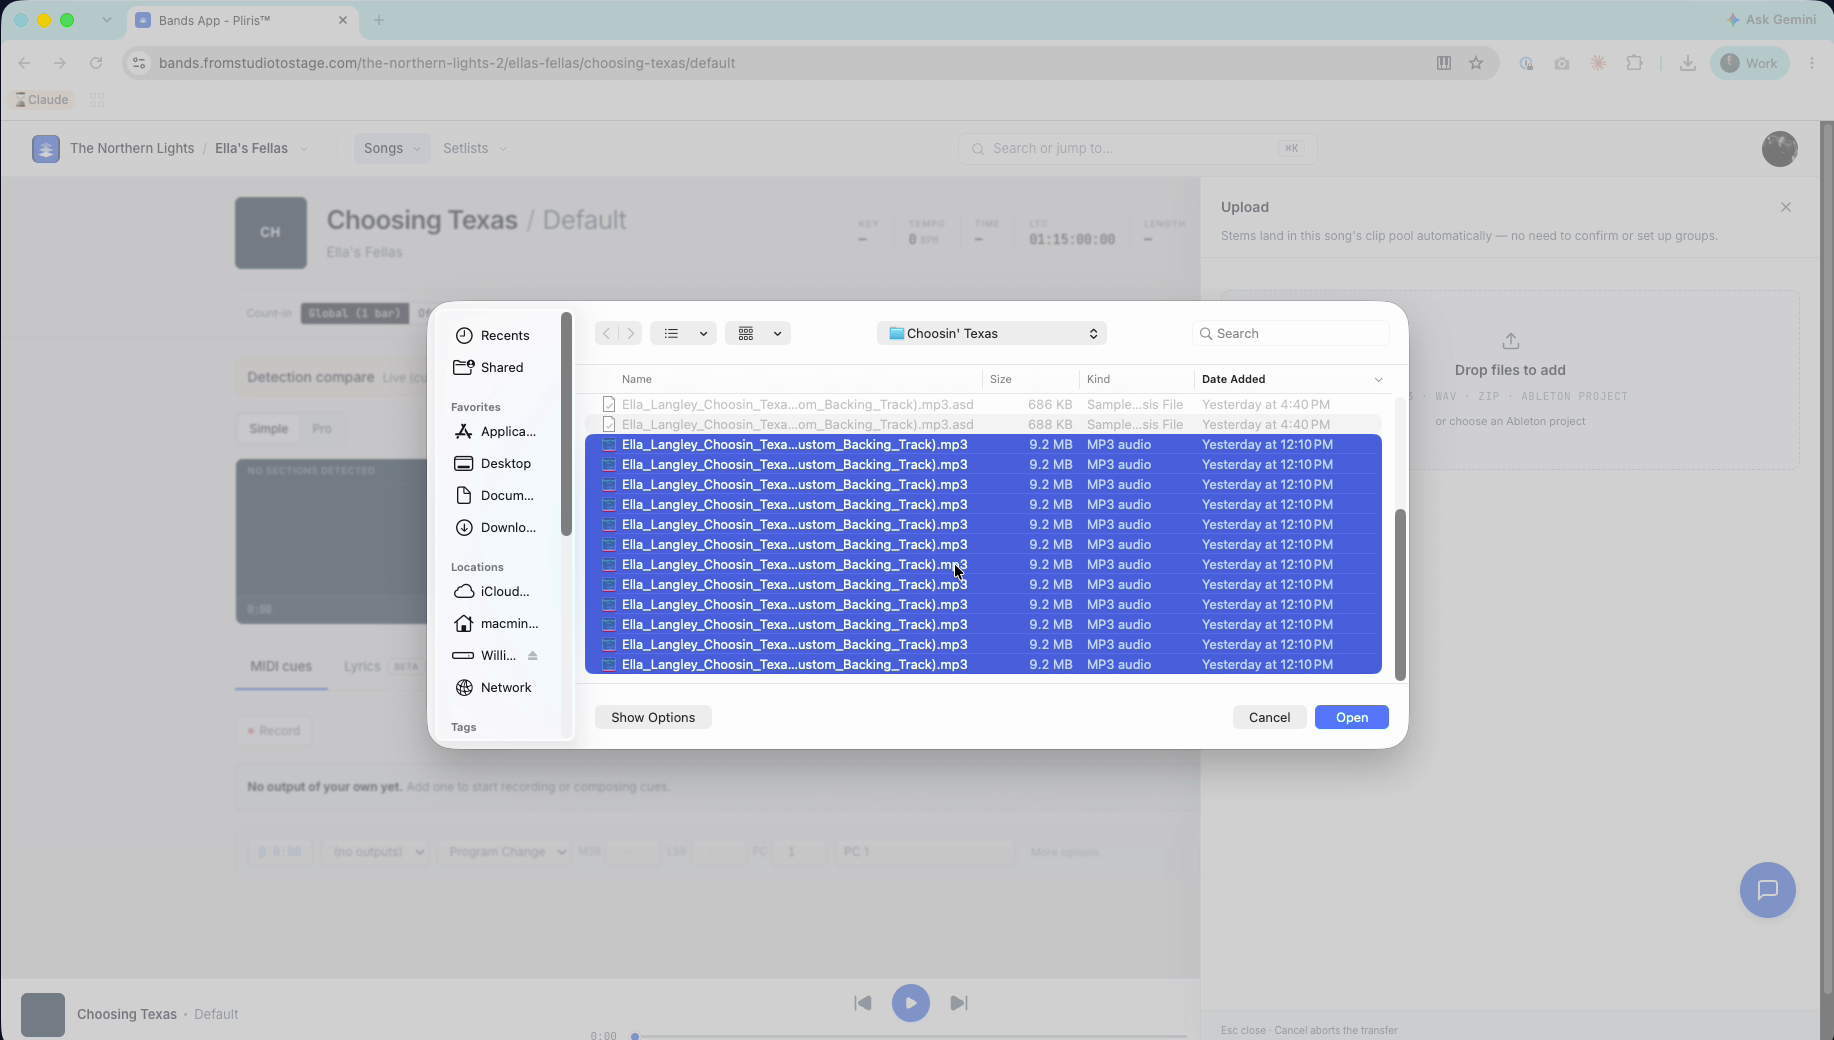Switch to Pro detection mode
Screen dimensions: 1834x1040
[x=321, y=428]
